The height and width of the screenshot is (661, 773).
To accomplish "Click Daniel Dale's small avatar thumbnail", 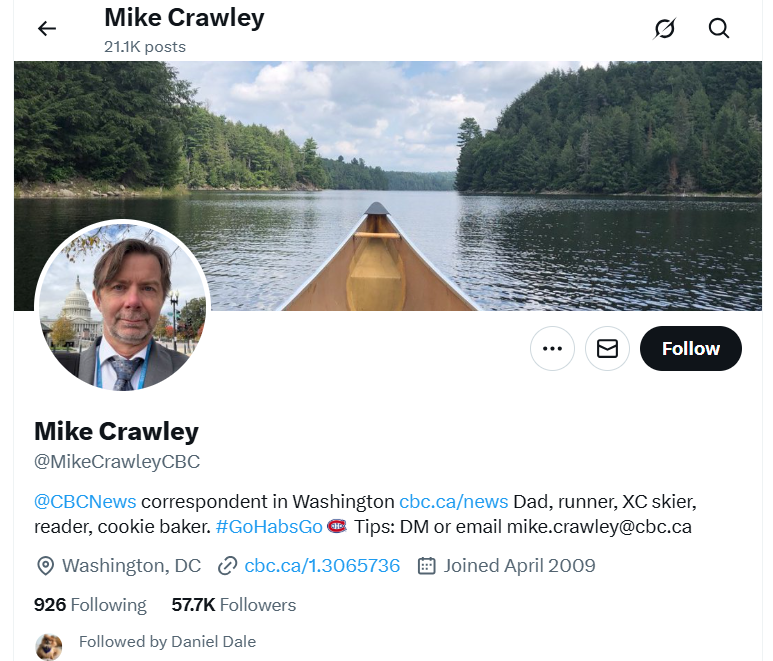I will tap(49, 646).
